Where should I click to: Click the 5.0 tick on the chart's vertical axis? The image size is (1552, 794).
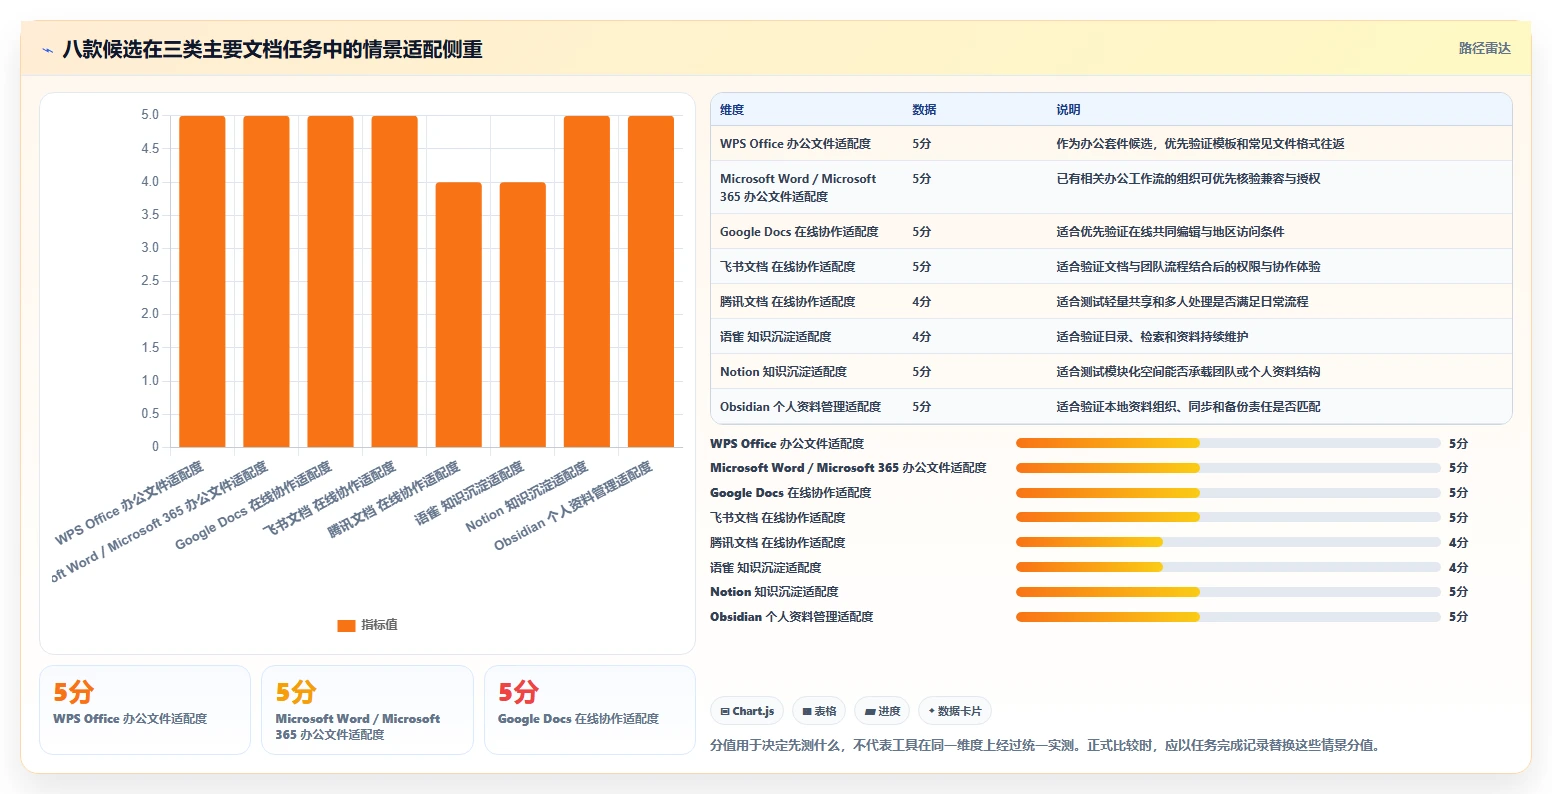point(150,116)
